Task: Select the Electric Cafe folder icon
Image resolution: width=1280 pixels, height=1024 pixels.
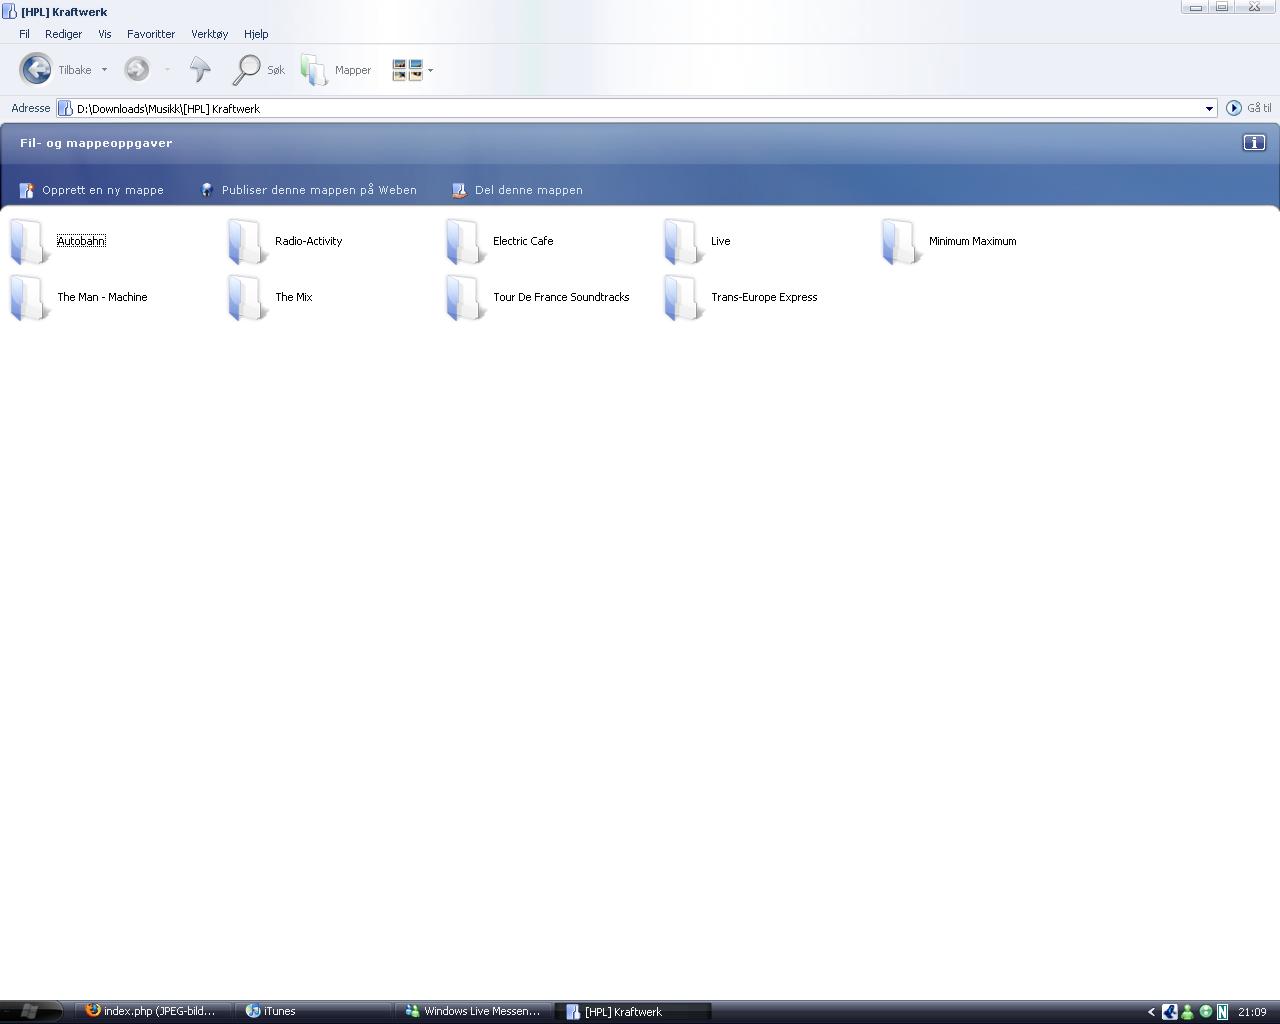Action: coord(464,242)
